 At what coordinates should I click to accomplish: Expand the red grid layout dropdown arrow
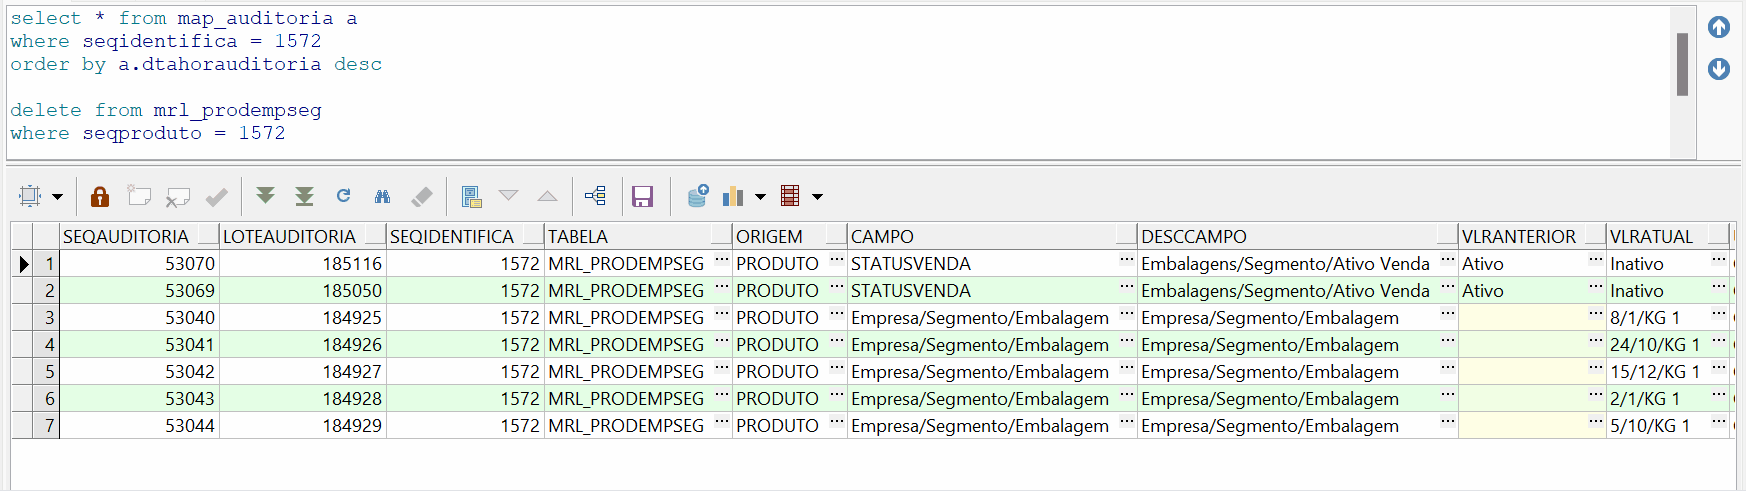point(817,197)
